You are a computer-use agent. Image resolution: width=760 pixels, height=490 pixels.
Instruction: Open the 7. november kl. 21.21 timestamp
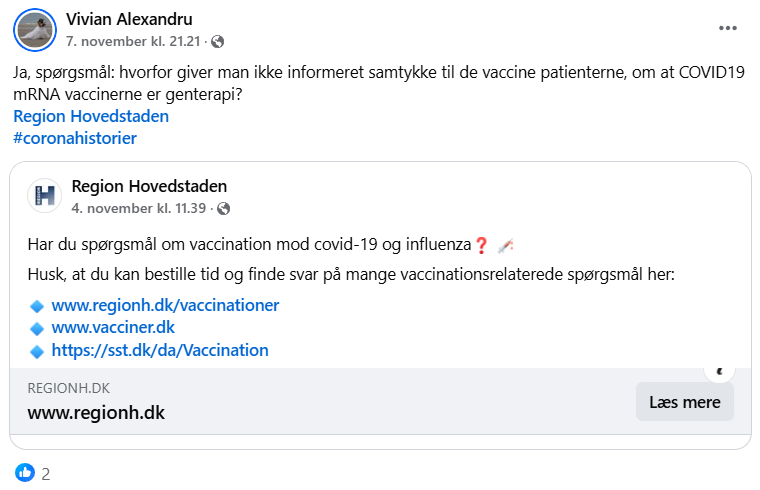(133, 42)
